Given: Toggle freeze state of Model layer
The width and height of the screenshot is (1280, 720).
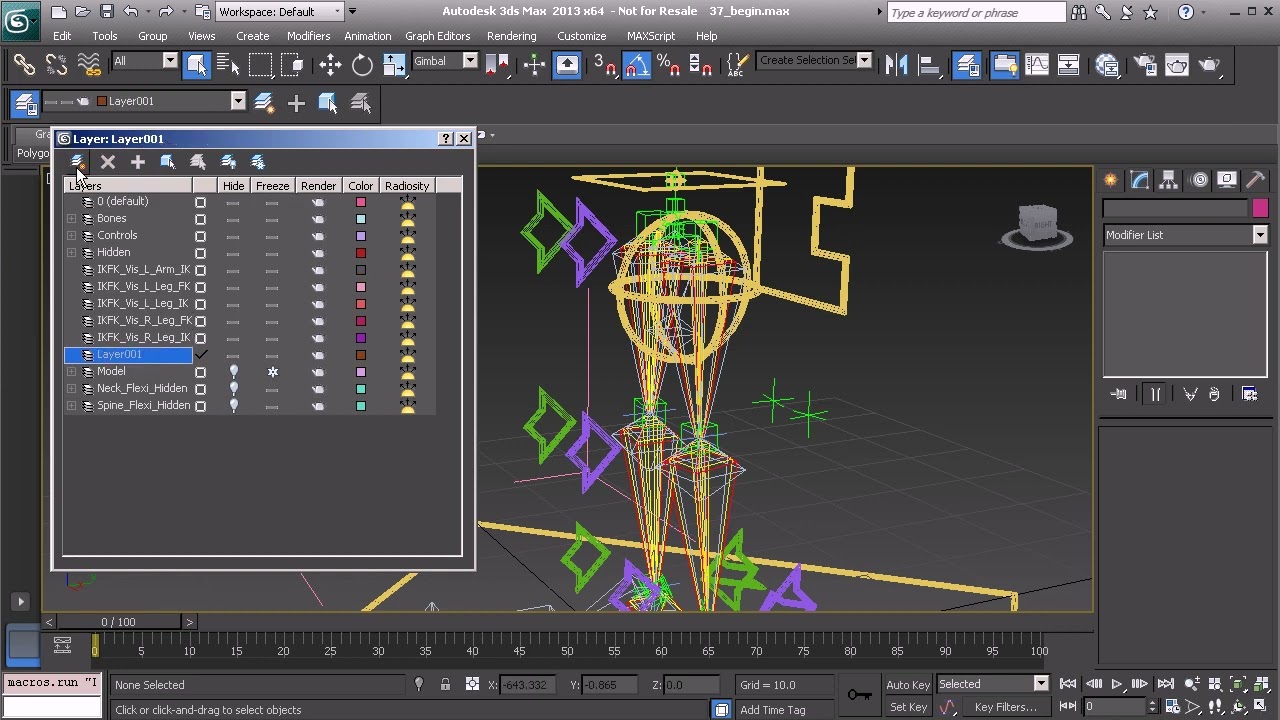Looking at the screenshot, I should point(272,372).
